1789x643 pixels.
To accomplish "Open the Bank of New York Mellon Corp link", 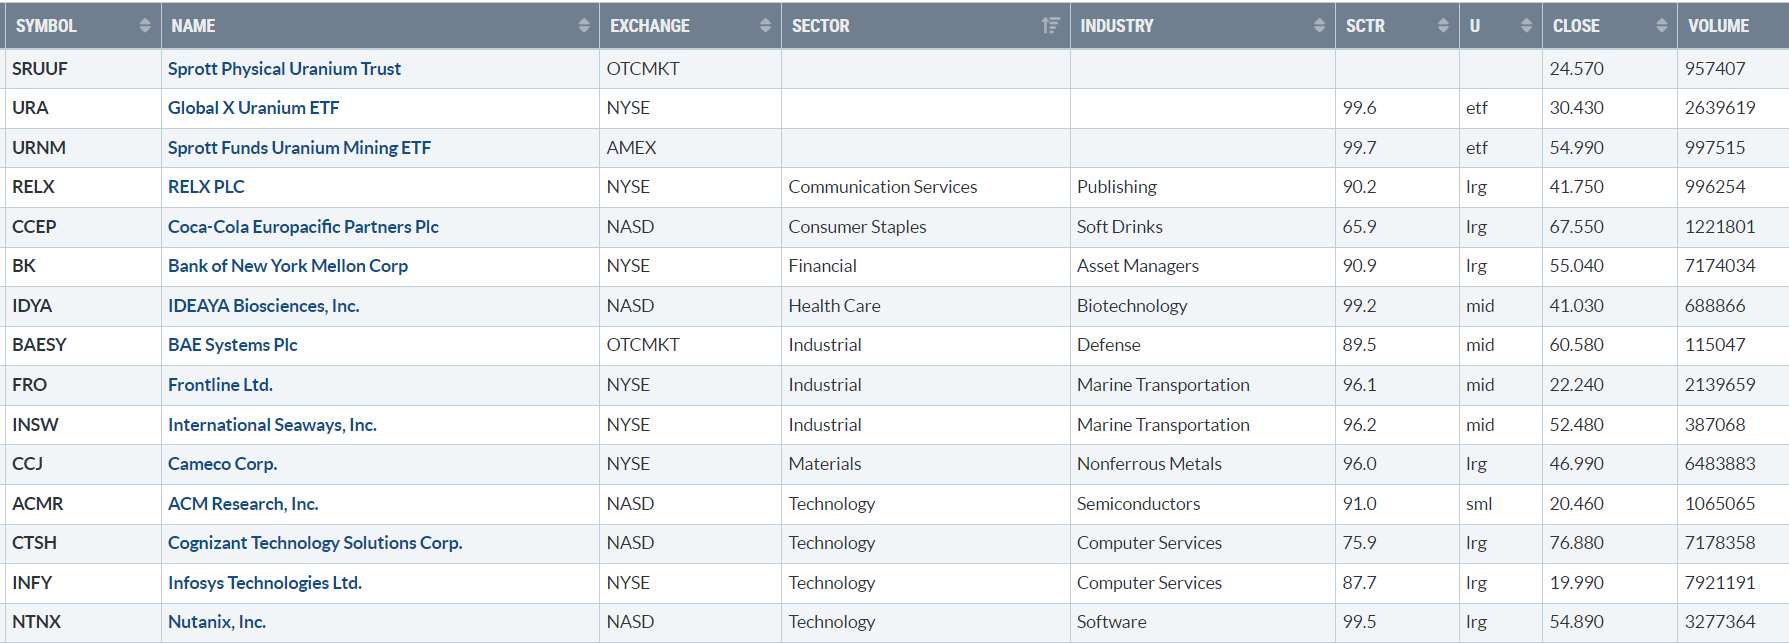I will tap(288, 266).
